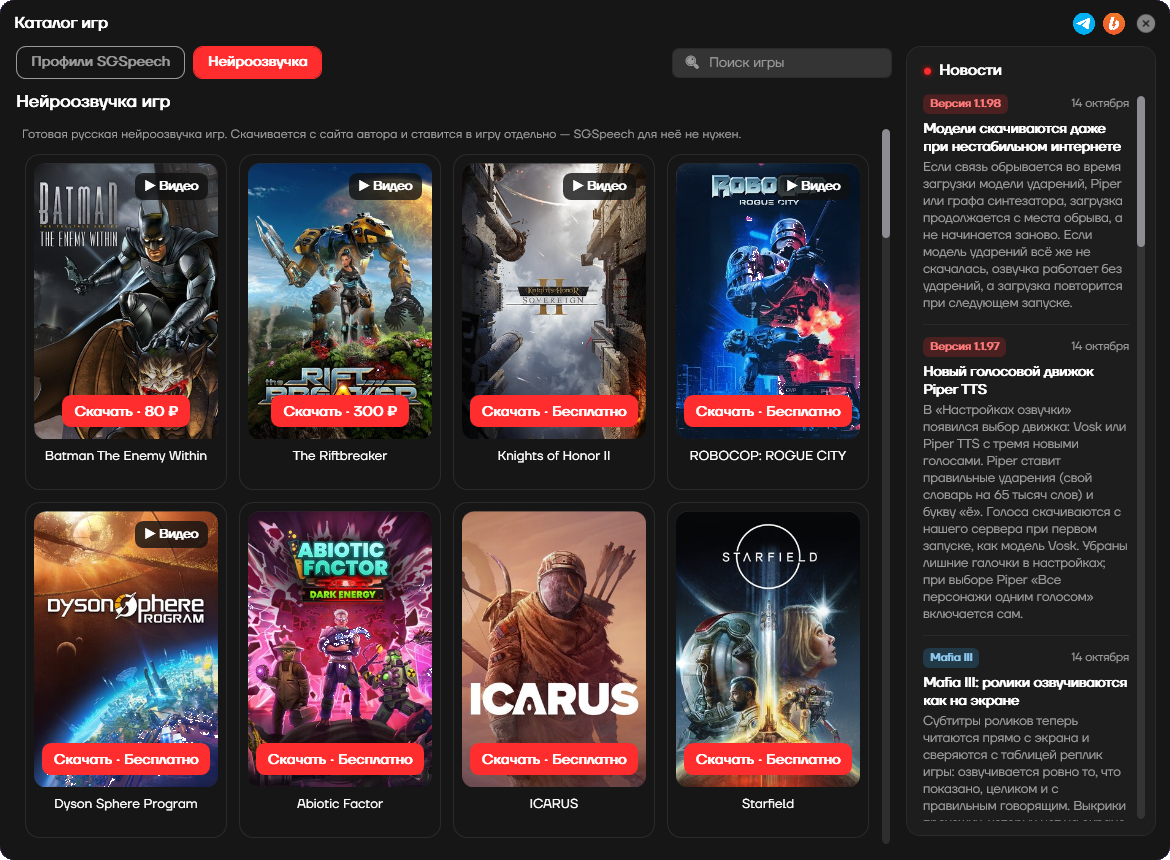
Task: Click the game catalog vertical scrollbar
Action: (x=886, y=184)
